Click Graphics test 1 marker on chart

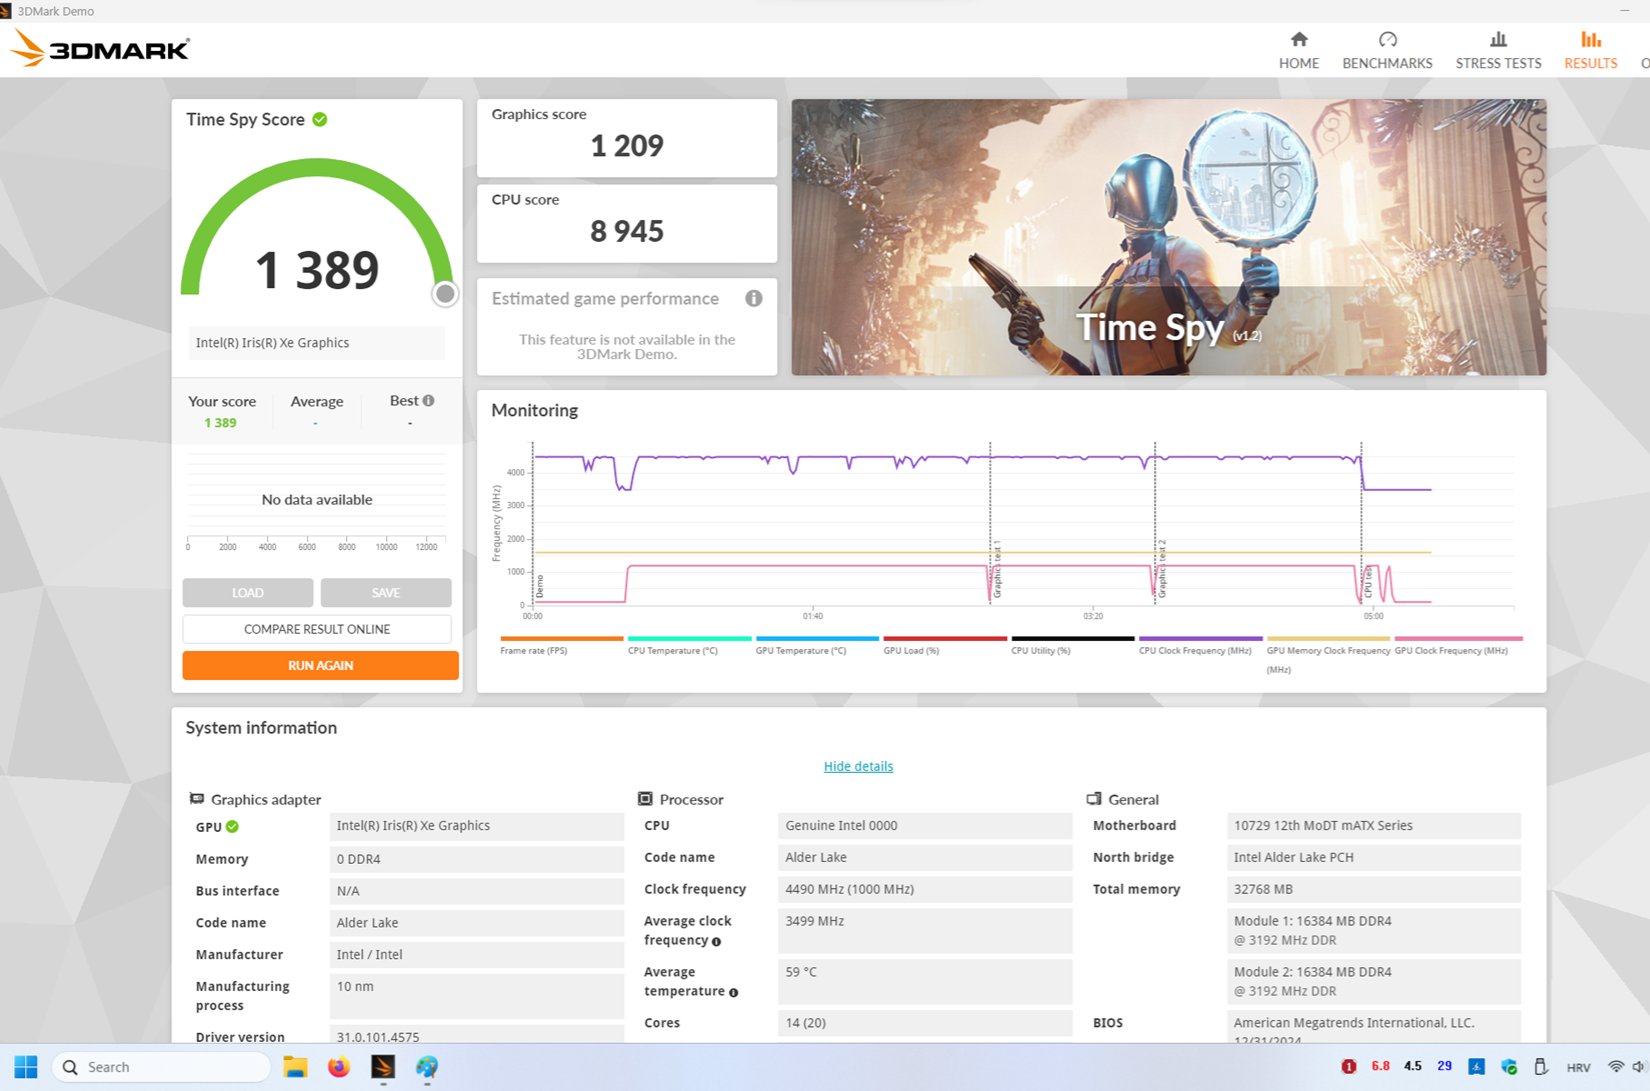pos(997,570)
